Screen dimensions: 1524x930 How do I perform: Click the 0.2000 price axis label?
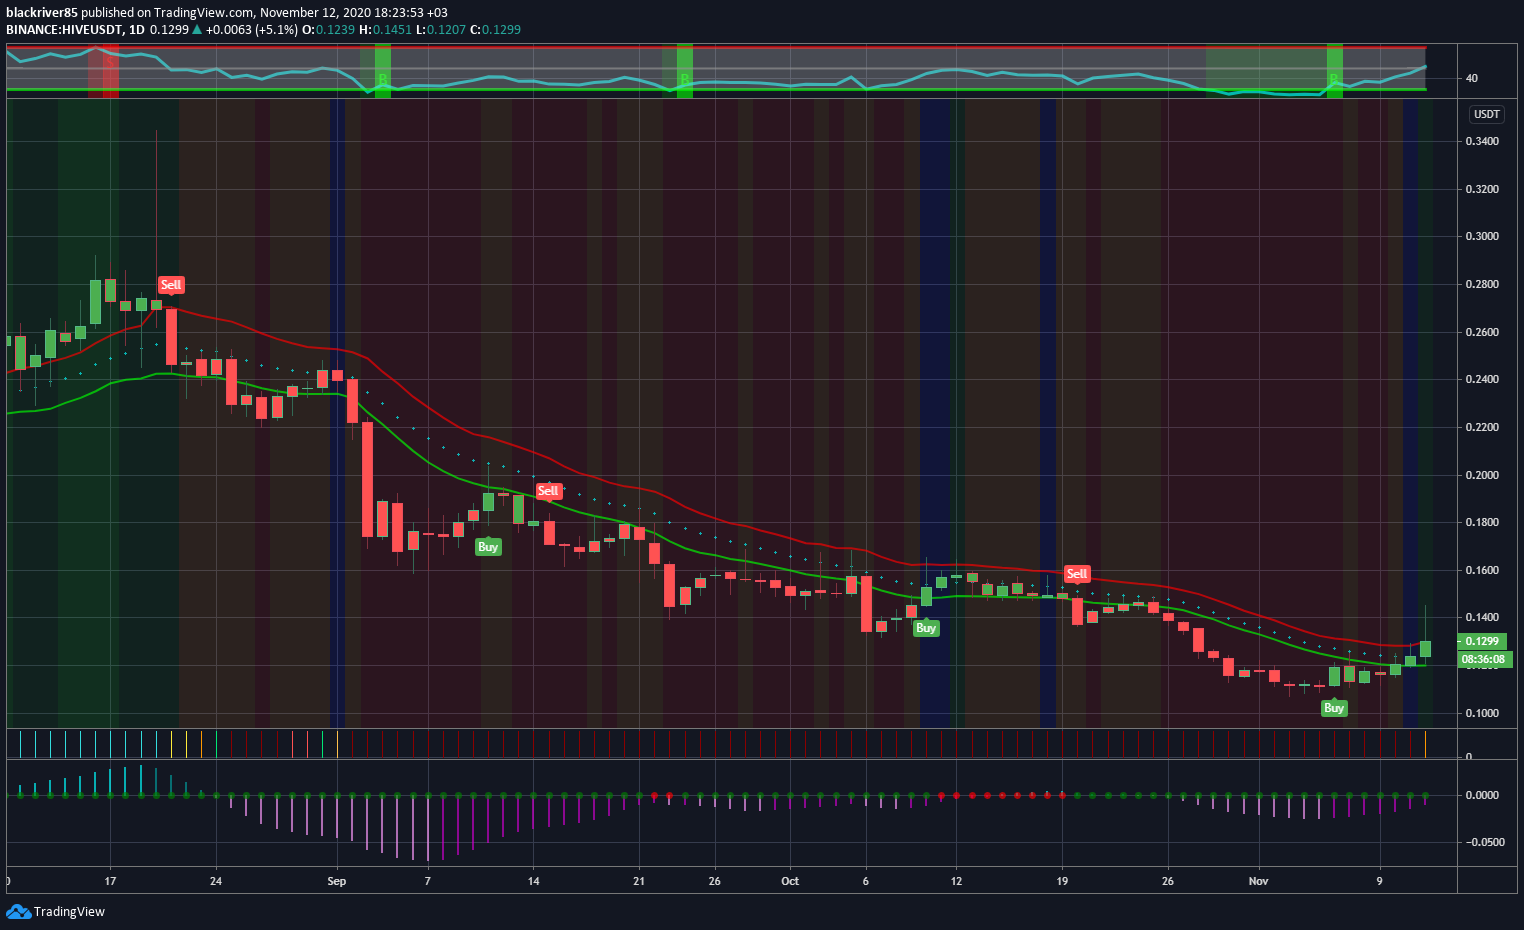click(1482, 475)
